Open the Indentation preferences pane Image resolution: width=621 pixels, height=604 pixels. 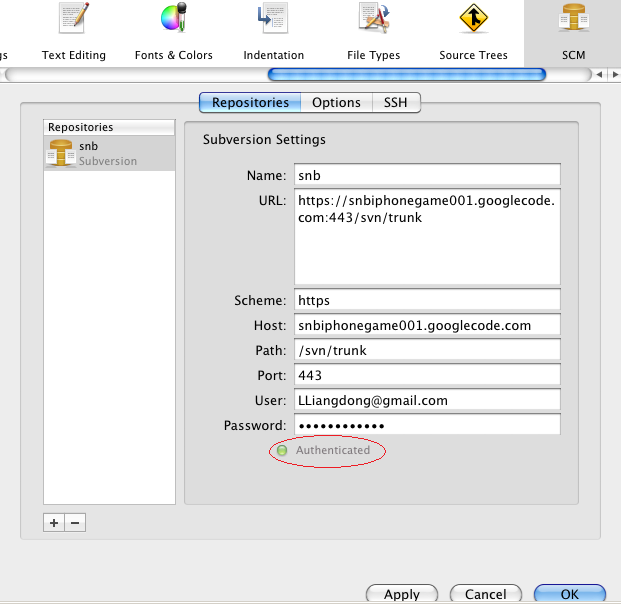pyautogui.click(x=274, y=32)
